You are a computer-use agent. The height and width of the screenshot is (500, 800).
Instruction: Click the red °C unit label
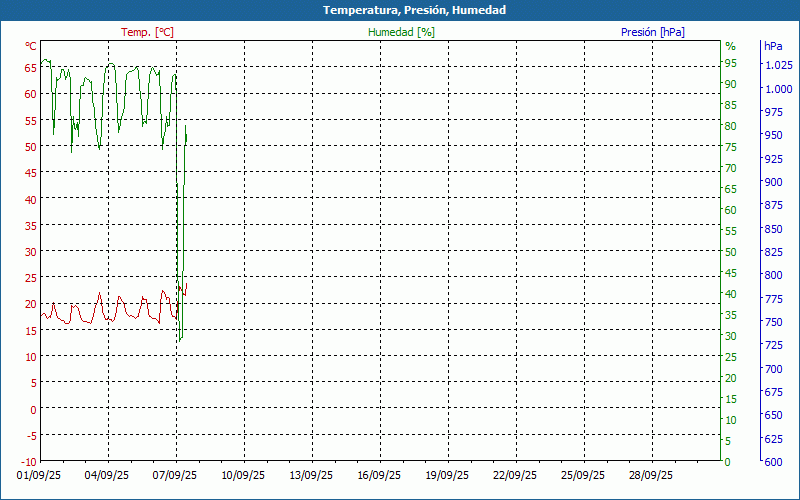[31, 46]
